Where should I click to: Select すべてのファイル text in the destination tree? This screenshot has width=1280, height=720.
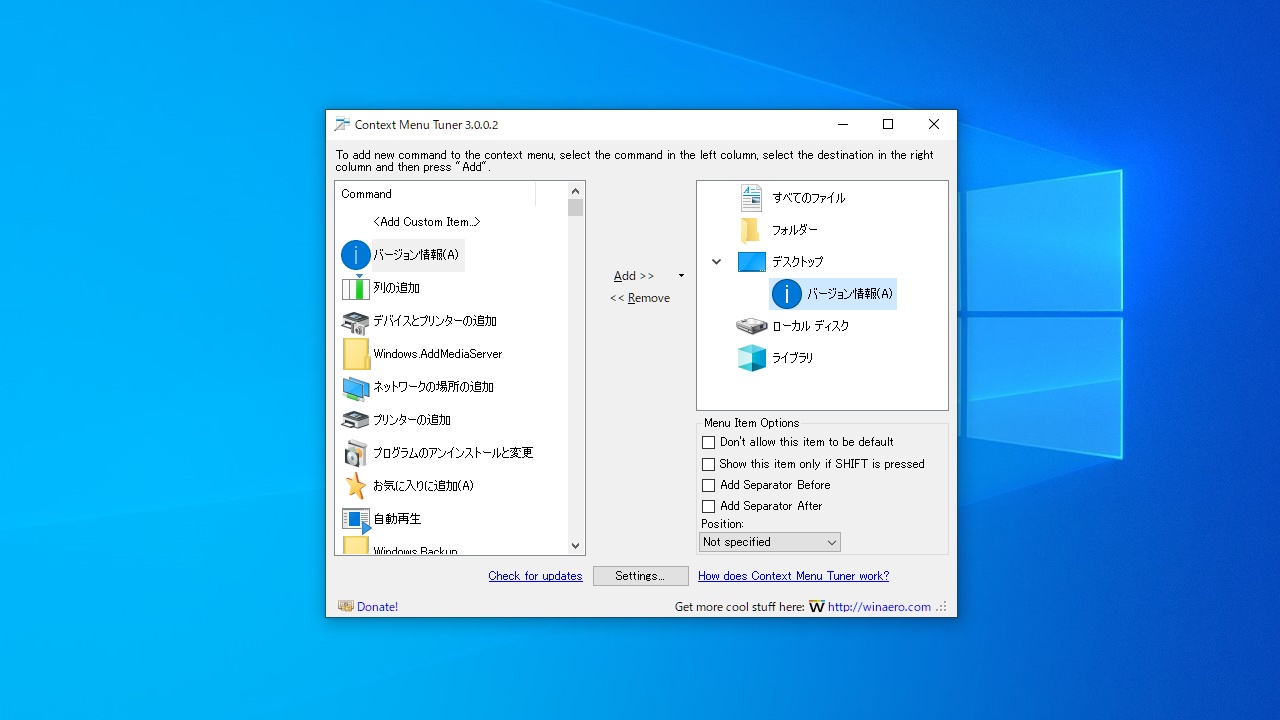point(809,198)
